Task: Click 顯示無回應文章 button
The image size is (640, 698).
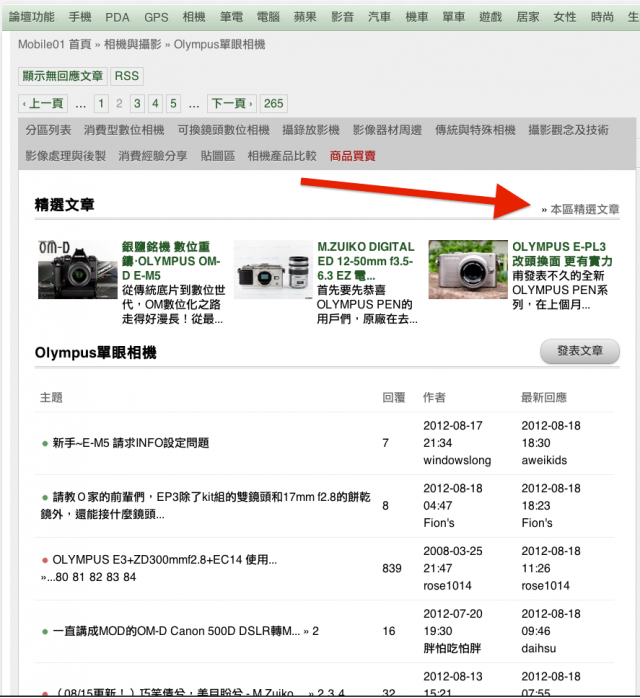Action: pos(63,76)
